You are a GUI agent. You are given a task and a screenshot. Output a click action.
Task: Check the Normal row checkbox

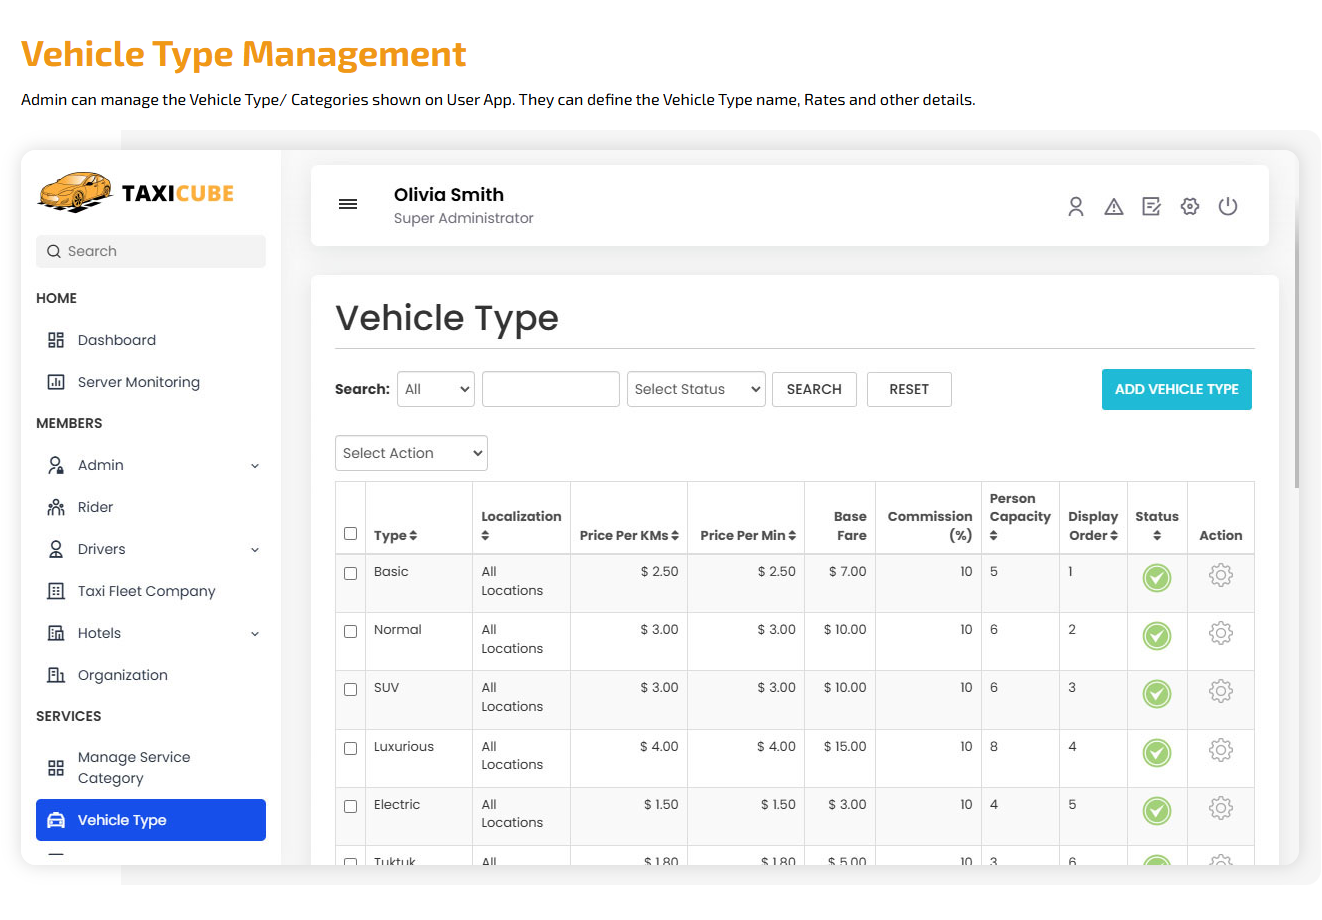tap(350, 631)
